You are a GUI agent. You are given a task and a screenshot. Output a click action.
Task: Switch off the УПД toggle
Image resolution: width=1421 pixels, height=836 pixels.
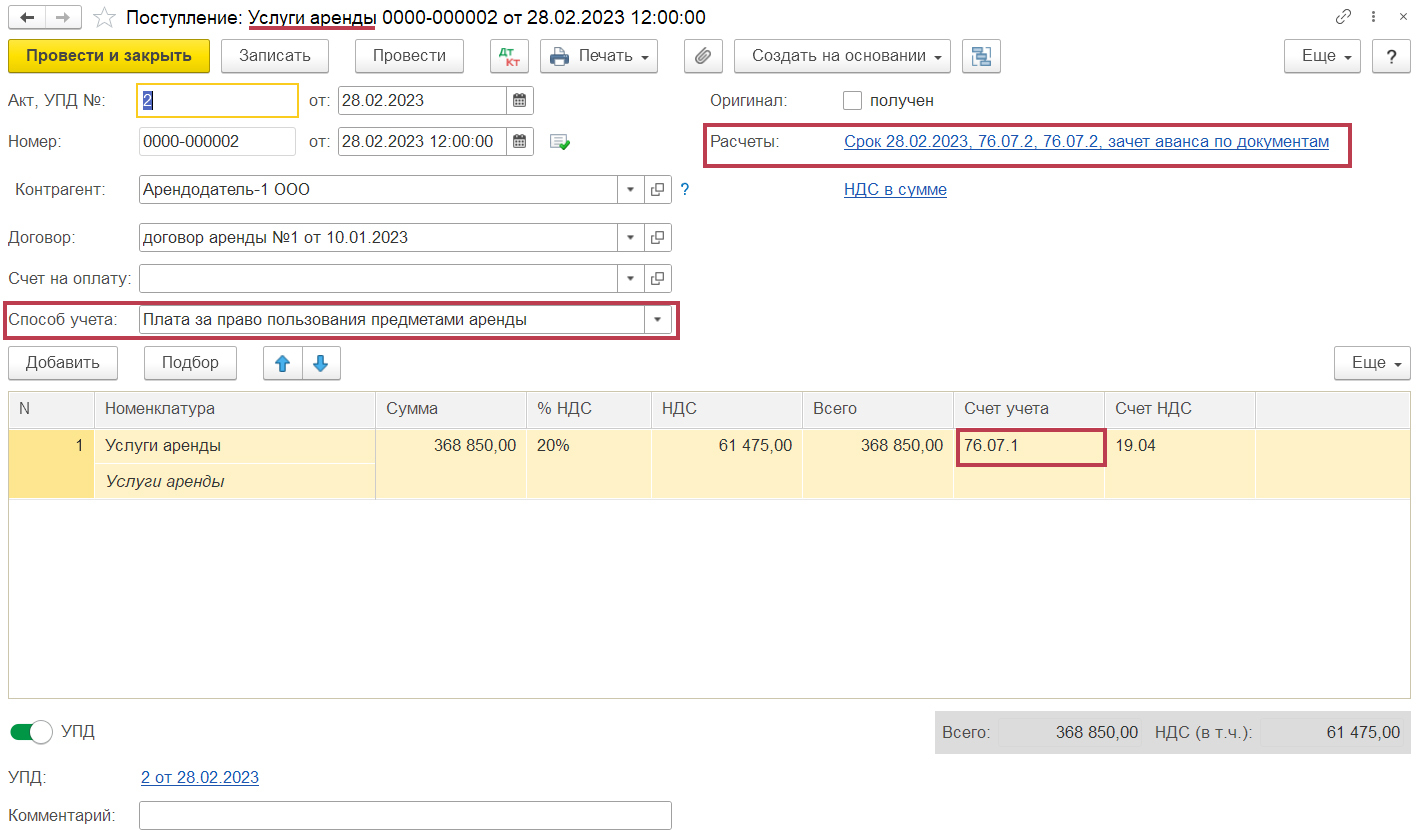[31, 732]
